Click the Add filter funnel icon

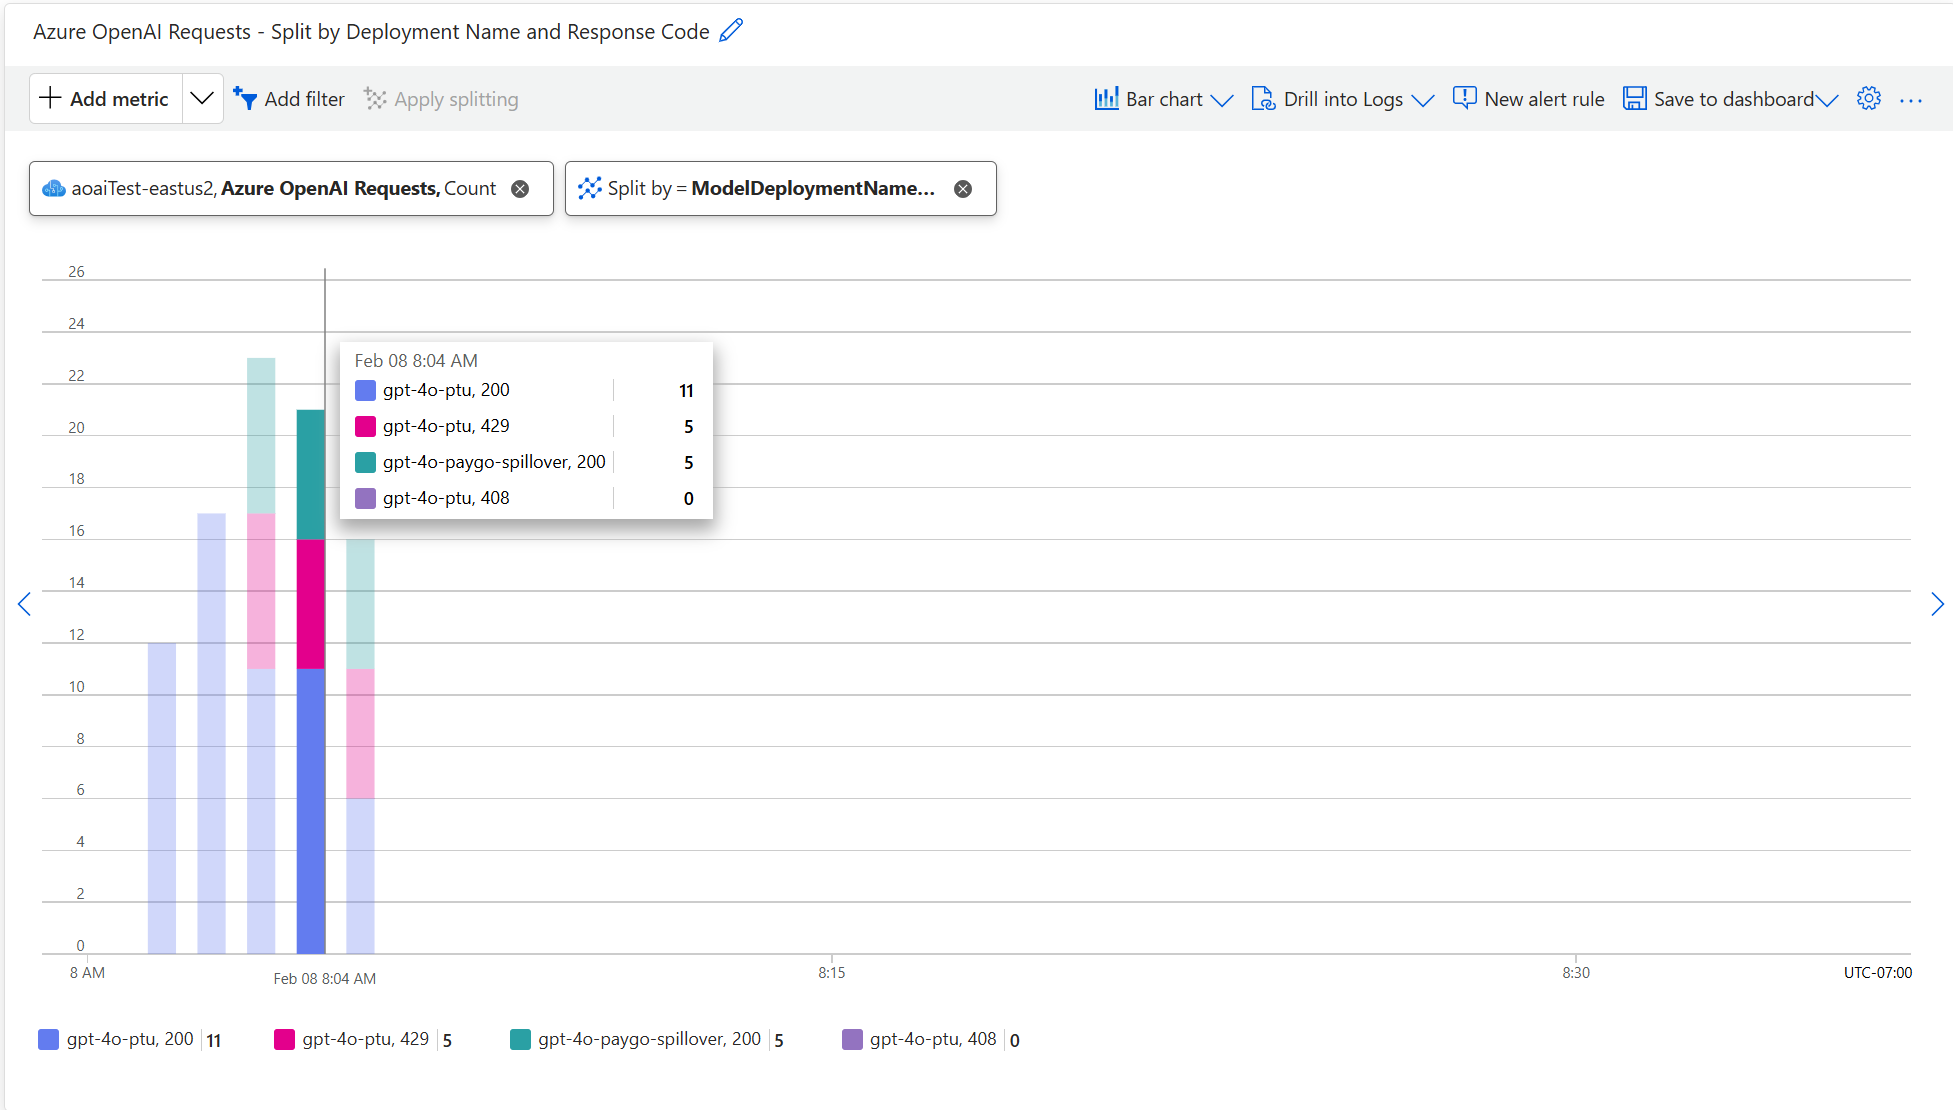pos(245,98)
